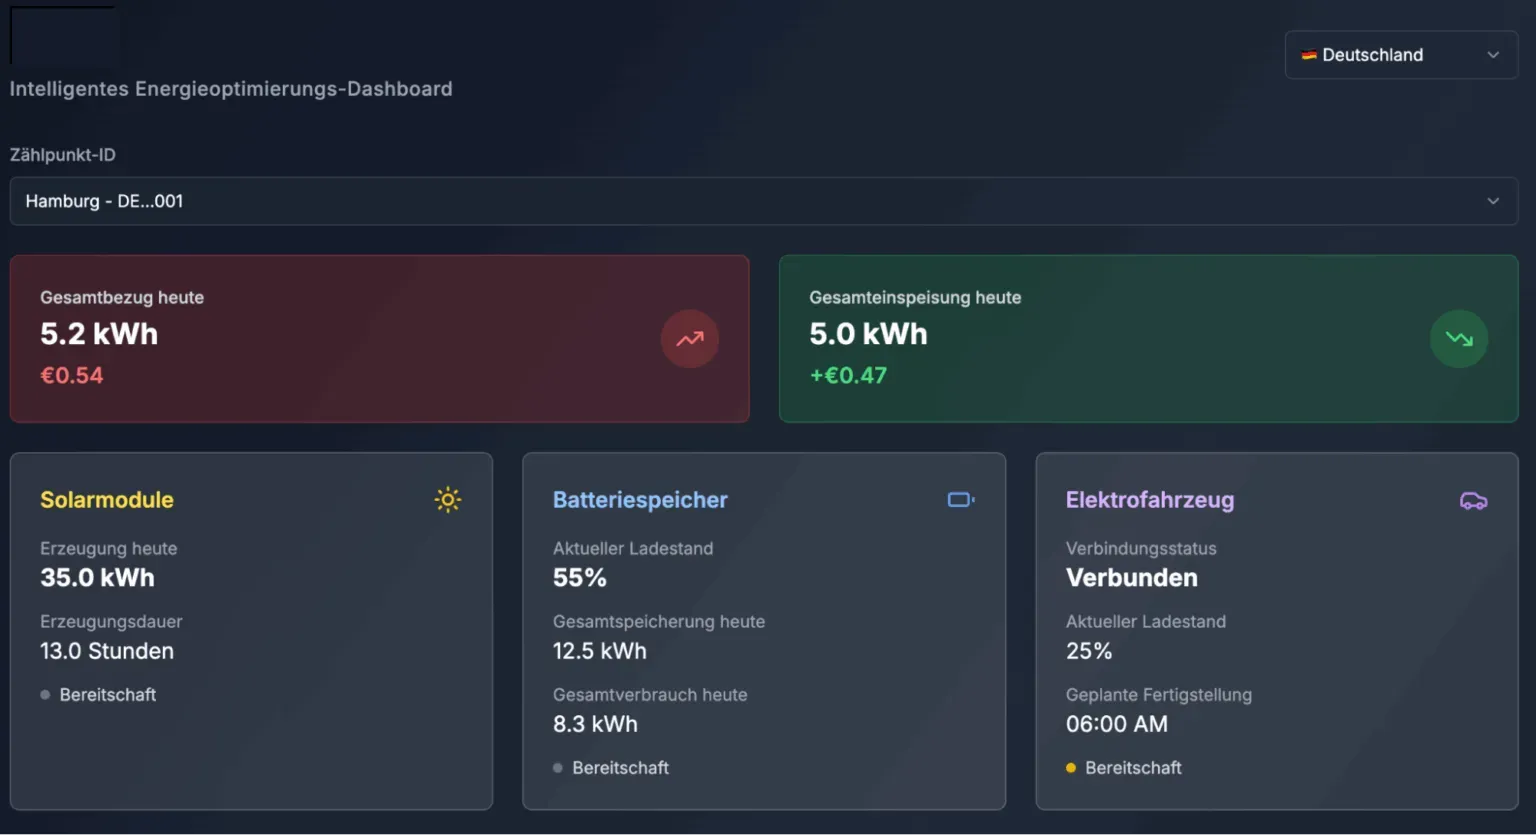
Task: Click the German flag icon in the country selector
Action: tap(1308, 55)
